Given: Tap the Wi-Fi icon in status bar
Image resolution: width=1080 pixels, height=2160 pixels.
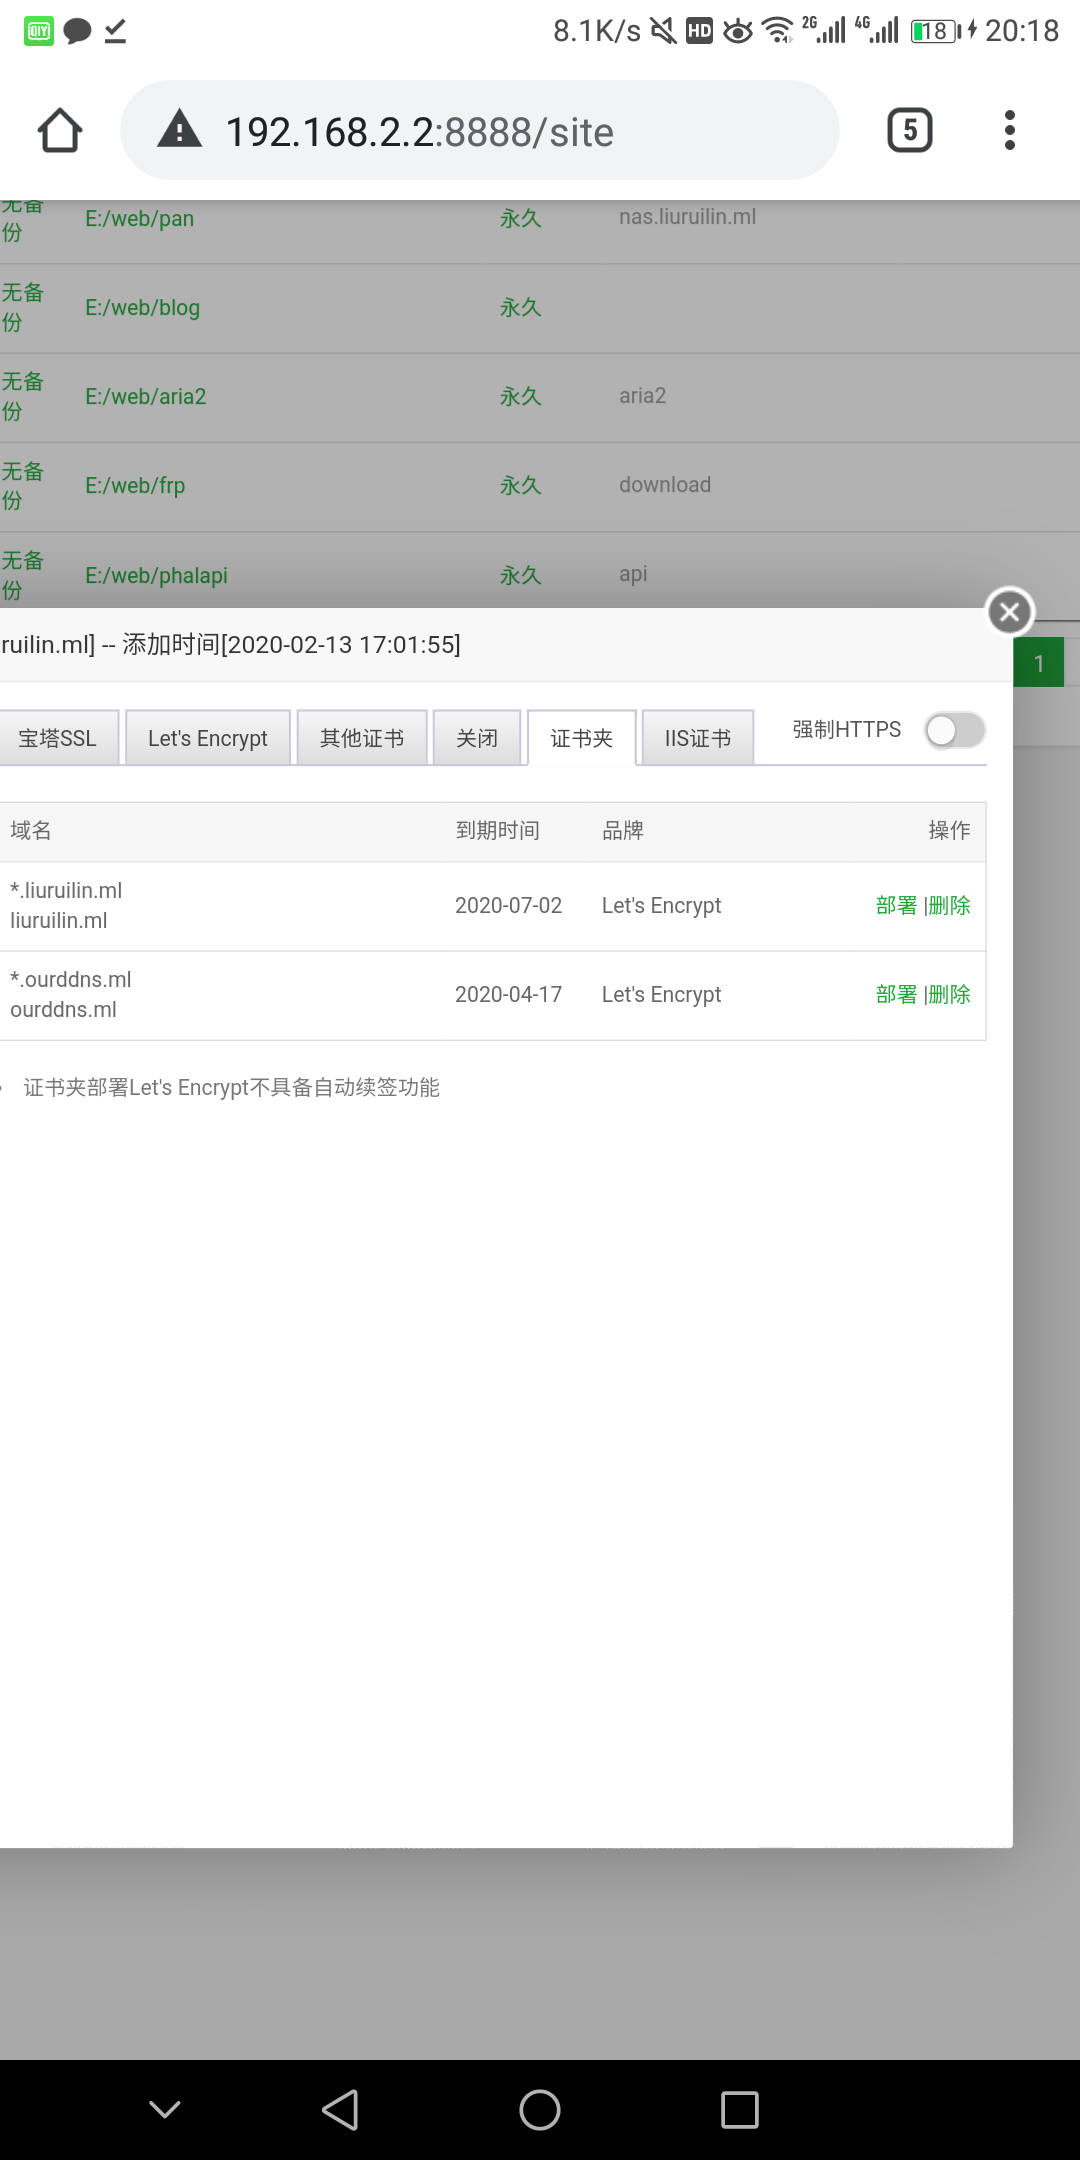Looking at the screenshot, I should coord(778,31).
